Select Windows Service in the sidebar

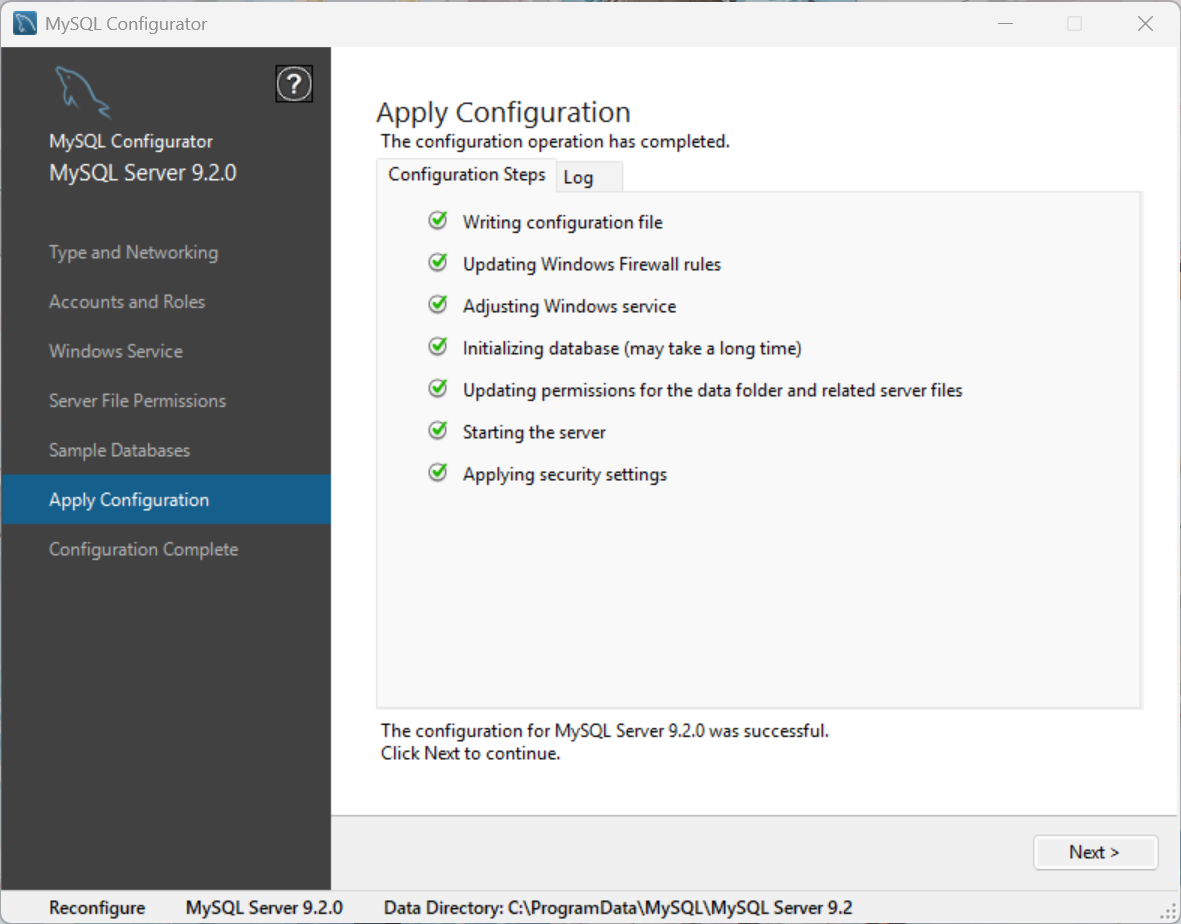click(116, 352)
